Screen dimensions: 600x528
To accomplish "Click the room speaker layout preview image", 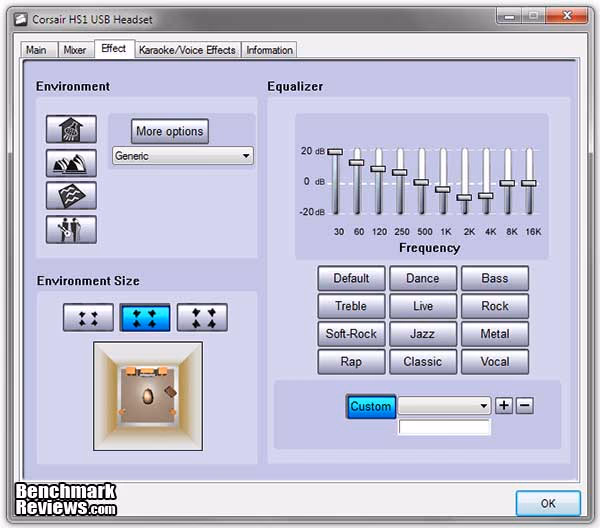I will 148,396.
